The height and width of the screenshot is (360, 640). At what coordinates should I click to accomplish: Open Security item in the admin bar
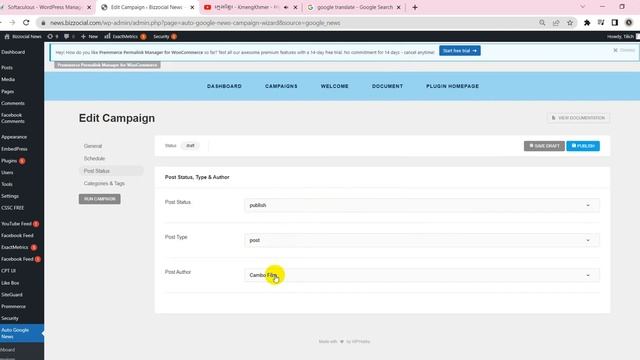coord(164,36)
